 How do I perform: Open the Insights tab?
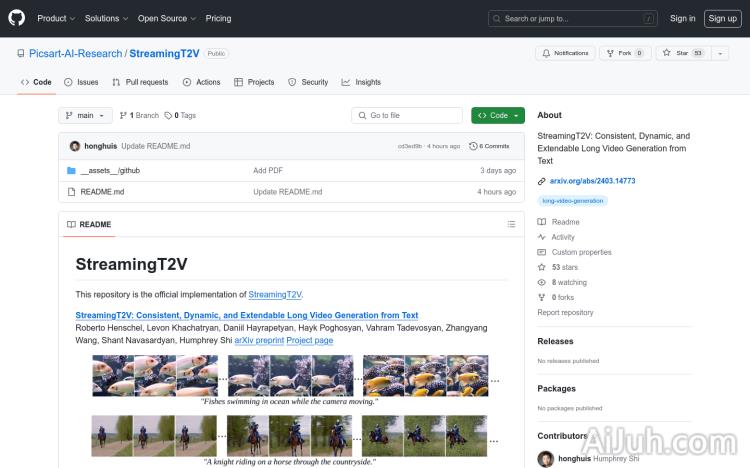[x=361, y=82]
